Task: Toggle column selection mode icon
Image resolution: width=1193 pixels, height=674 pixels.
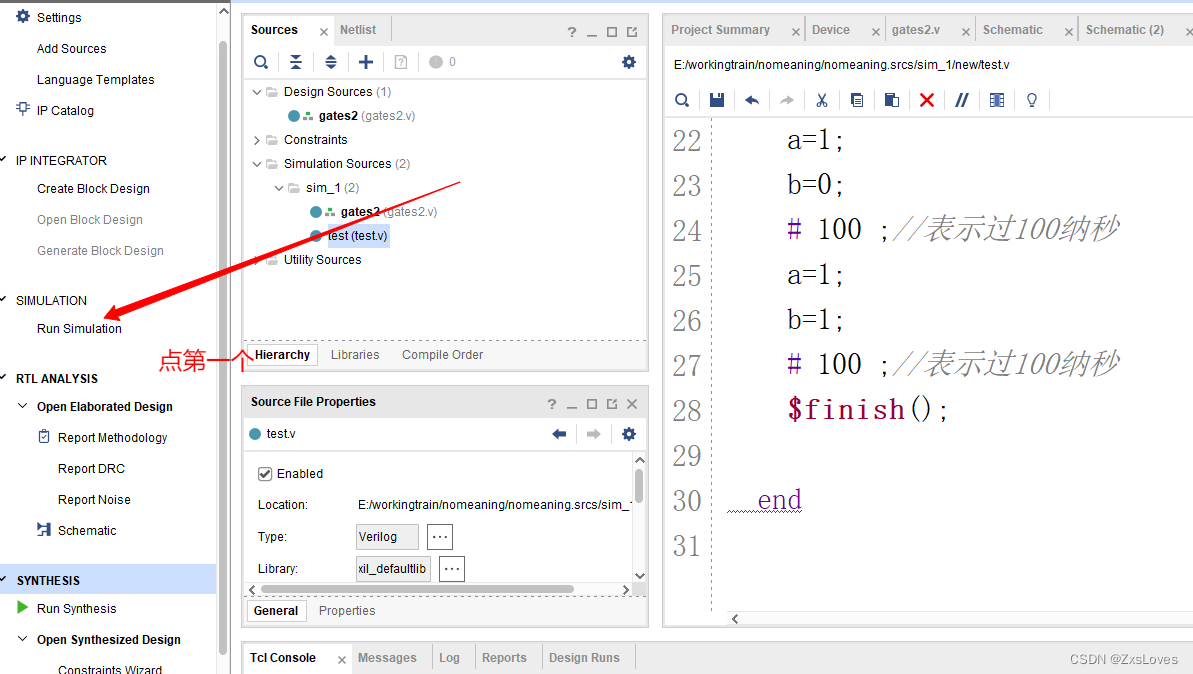Action: click(x=997, y=100)
